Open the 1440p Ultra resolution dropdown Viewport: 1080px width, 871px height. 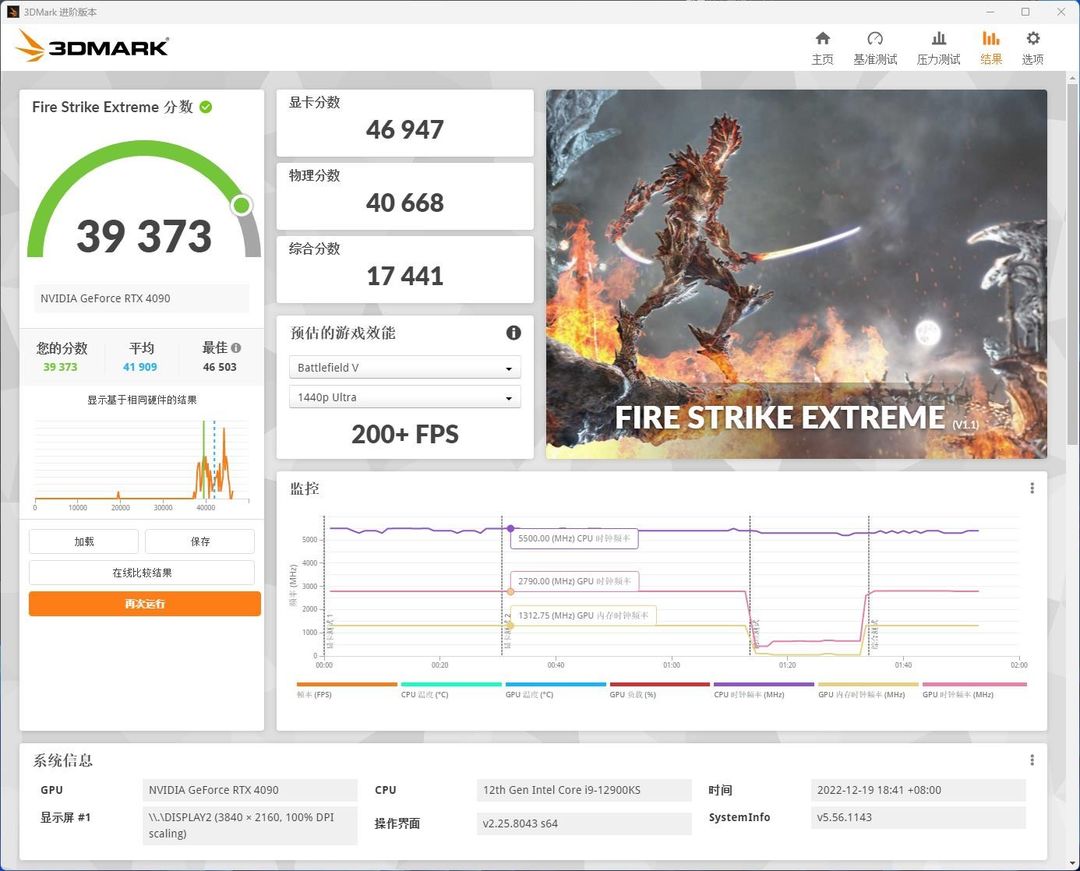coord(405,397)
